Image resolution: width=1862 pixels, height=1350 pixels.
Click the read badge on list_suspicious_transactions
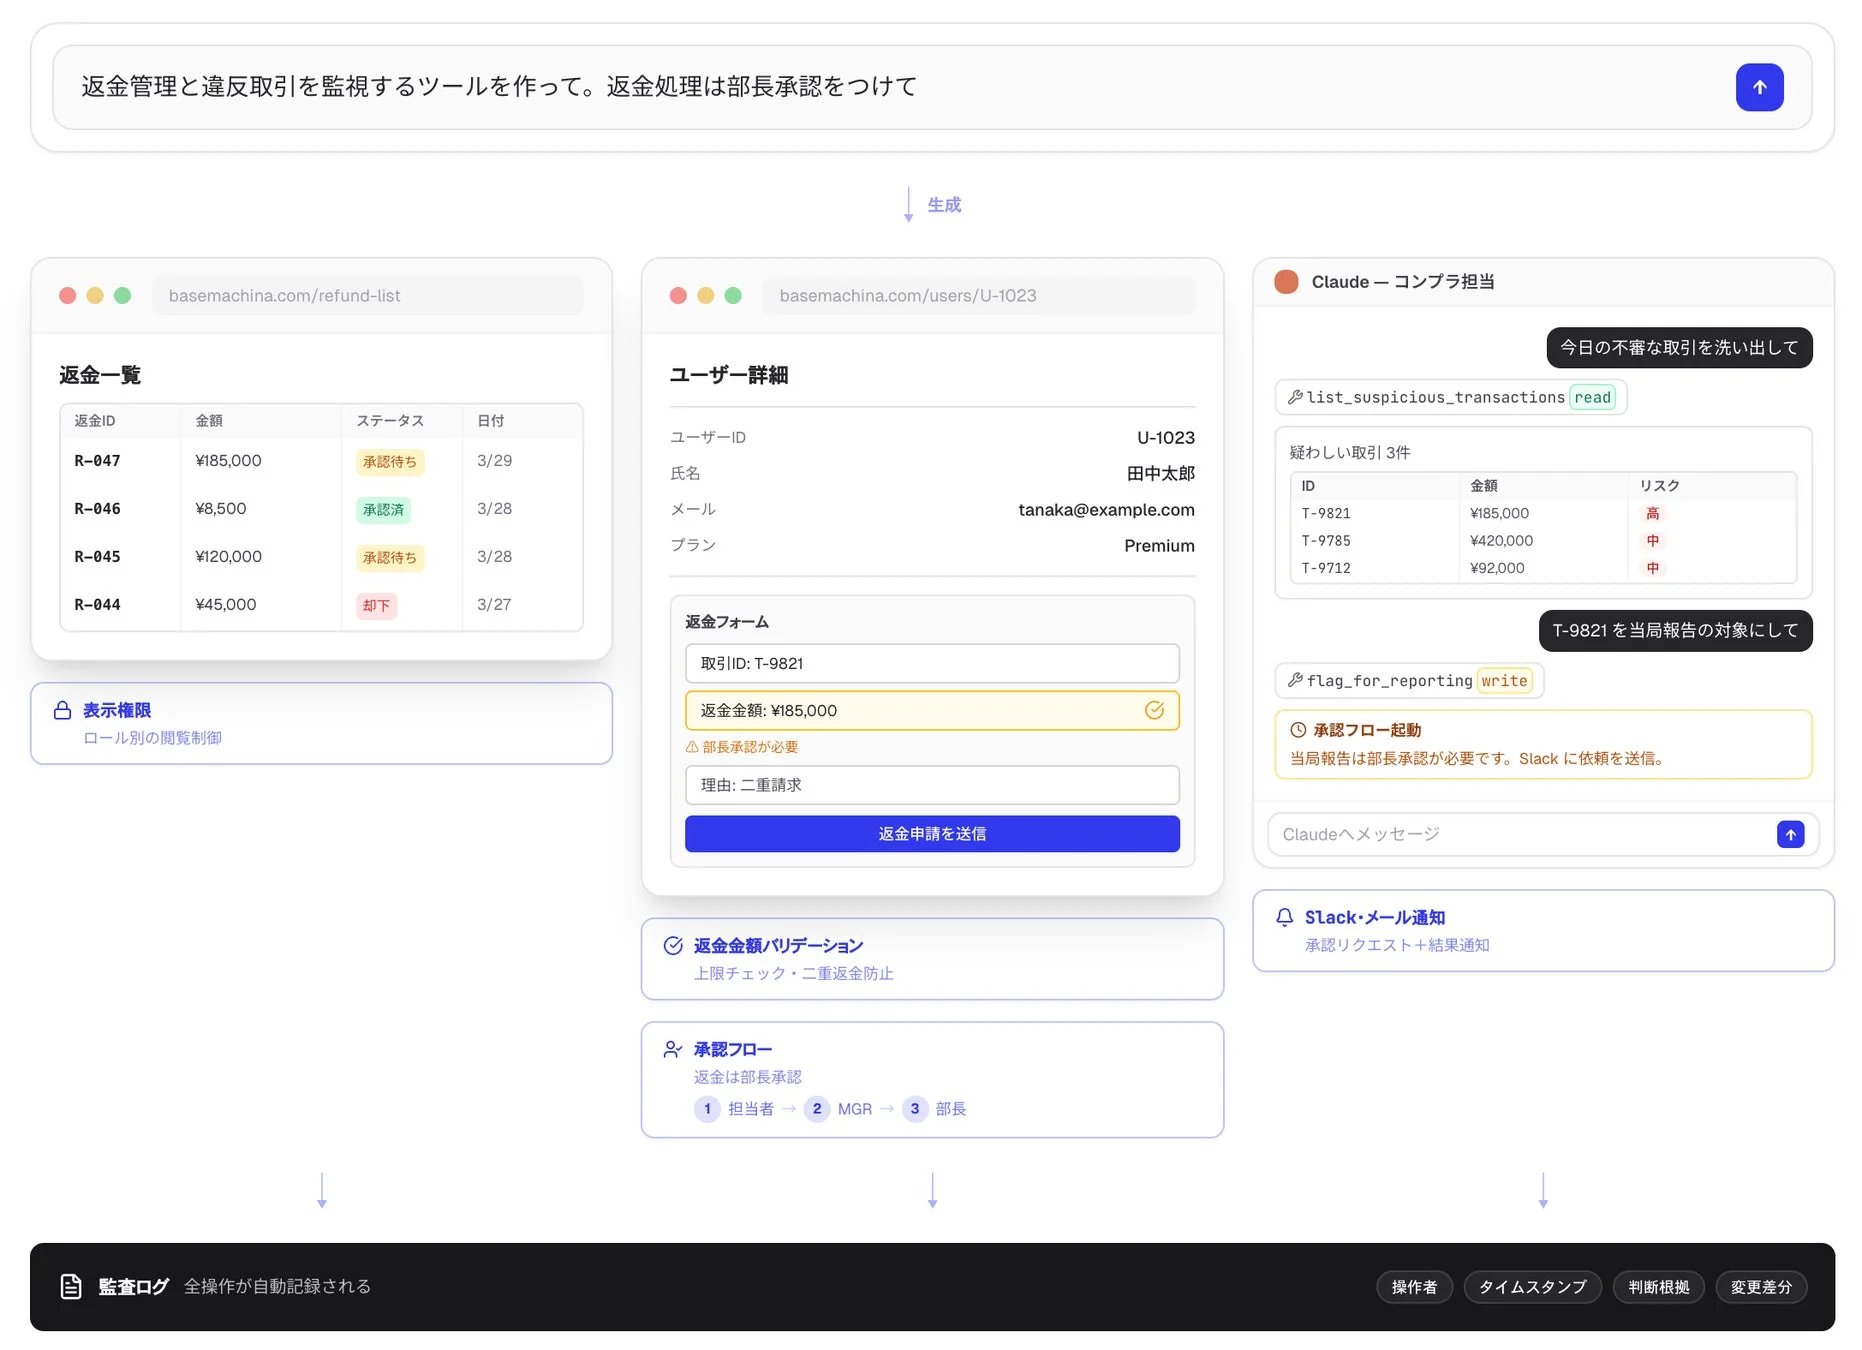point(1593,397)
